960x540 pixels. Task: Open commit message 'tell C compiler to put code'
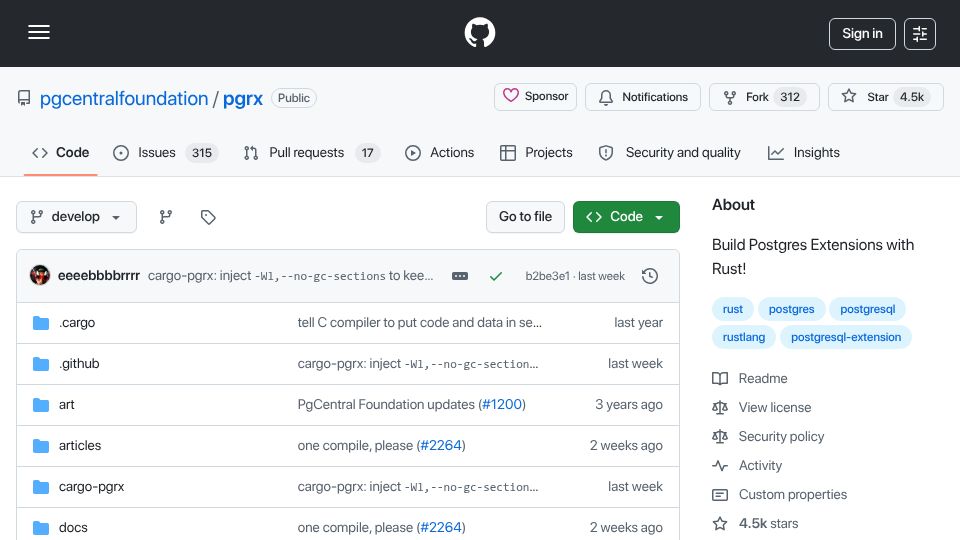(x=419, y=323)
